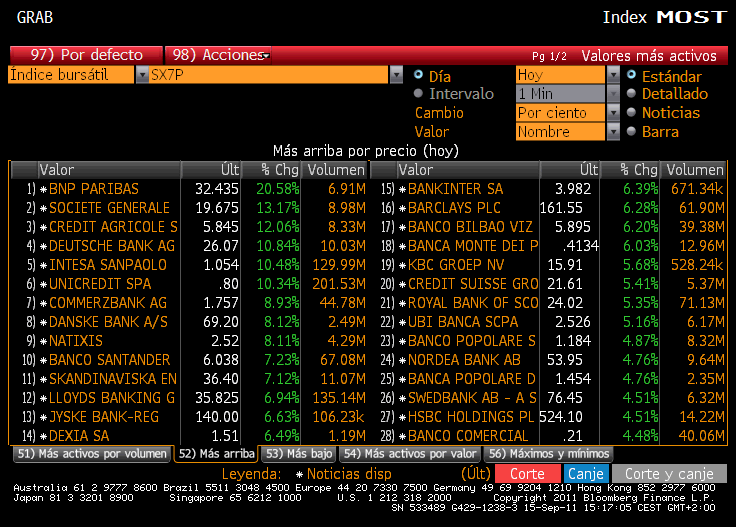Click the Índice bursátil field
This screenshot has width=736, height=527.
(71, 75)
